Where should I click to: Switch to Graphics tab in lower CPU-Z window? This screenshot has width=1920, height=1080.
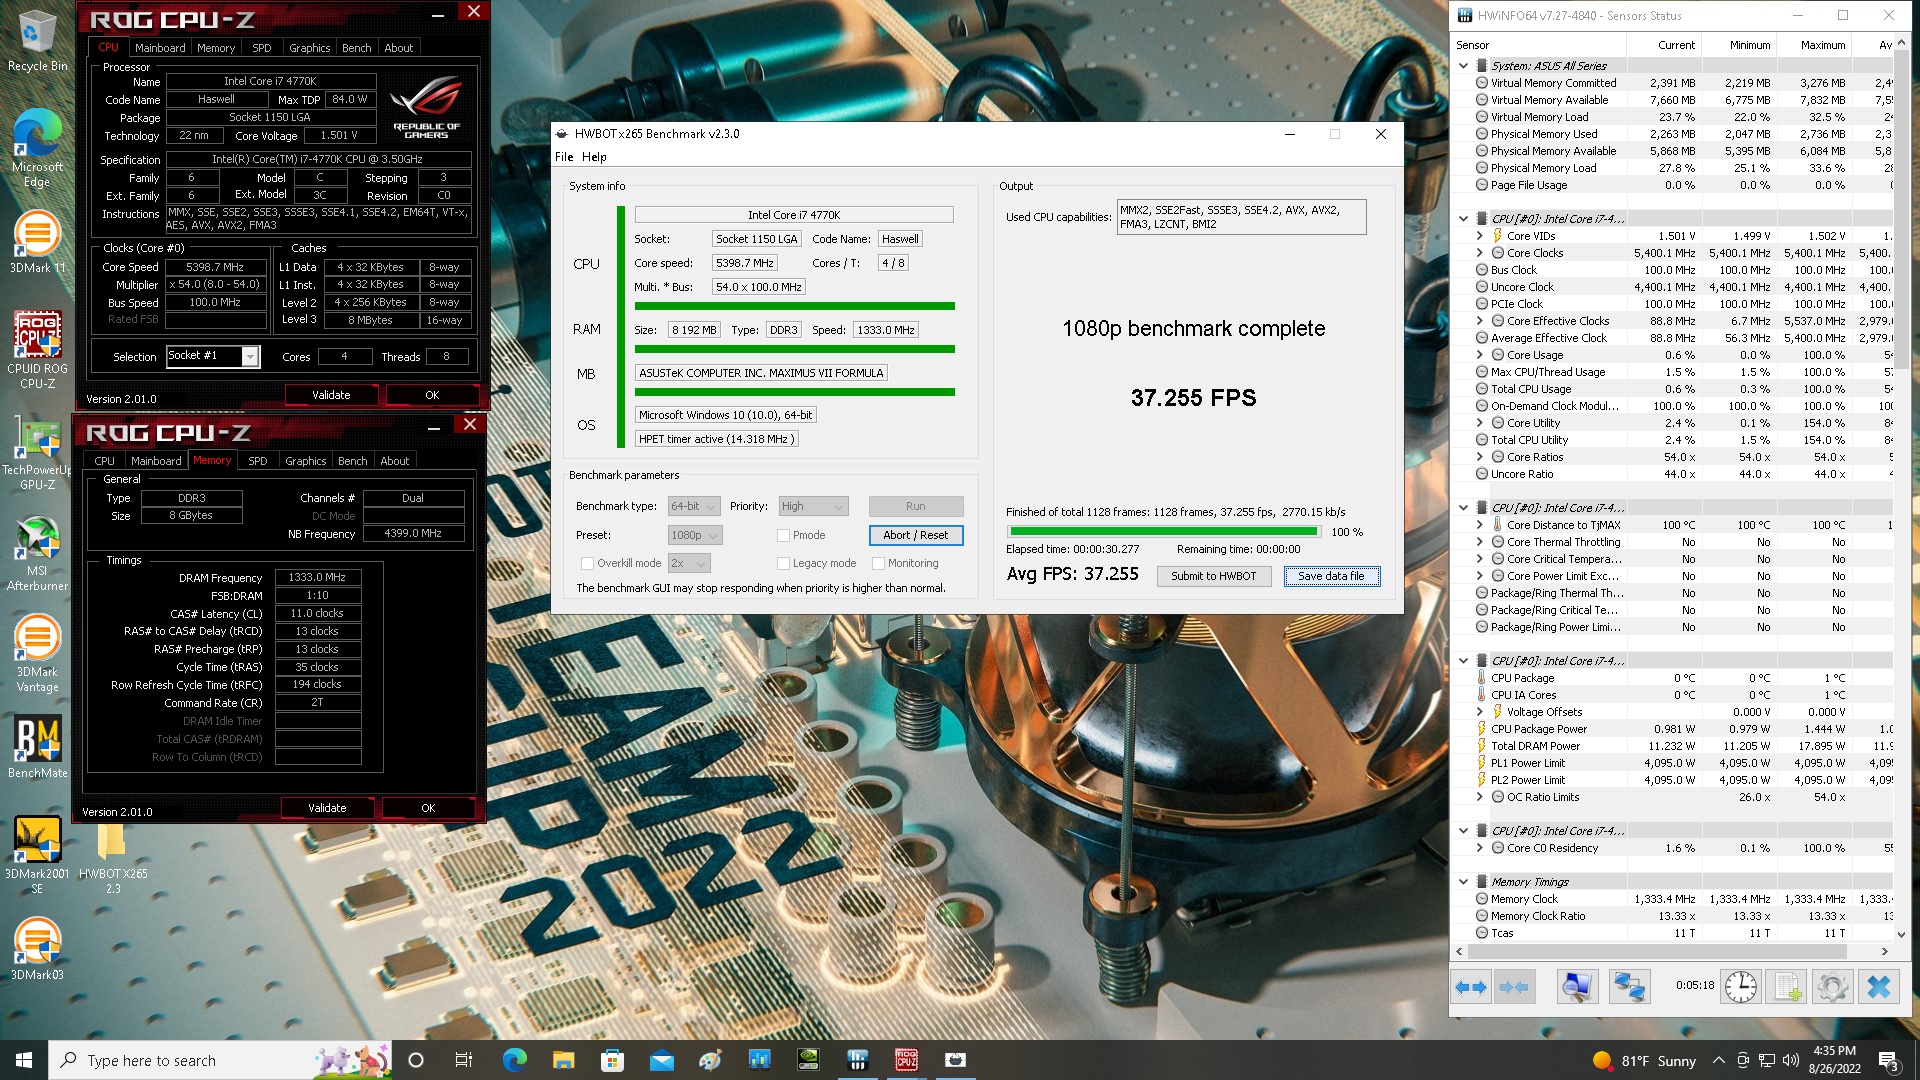(305, 461)
